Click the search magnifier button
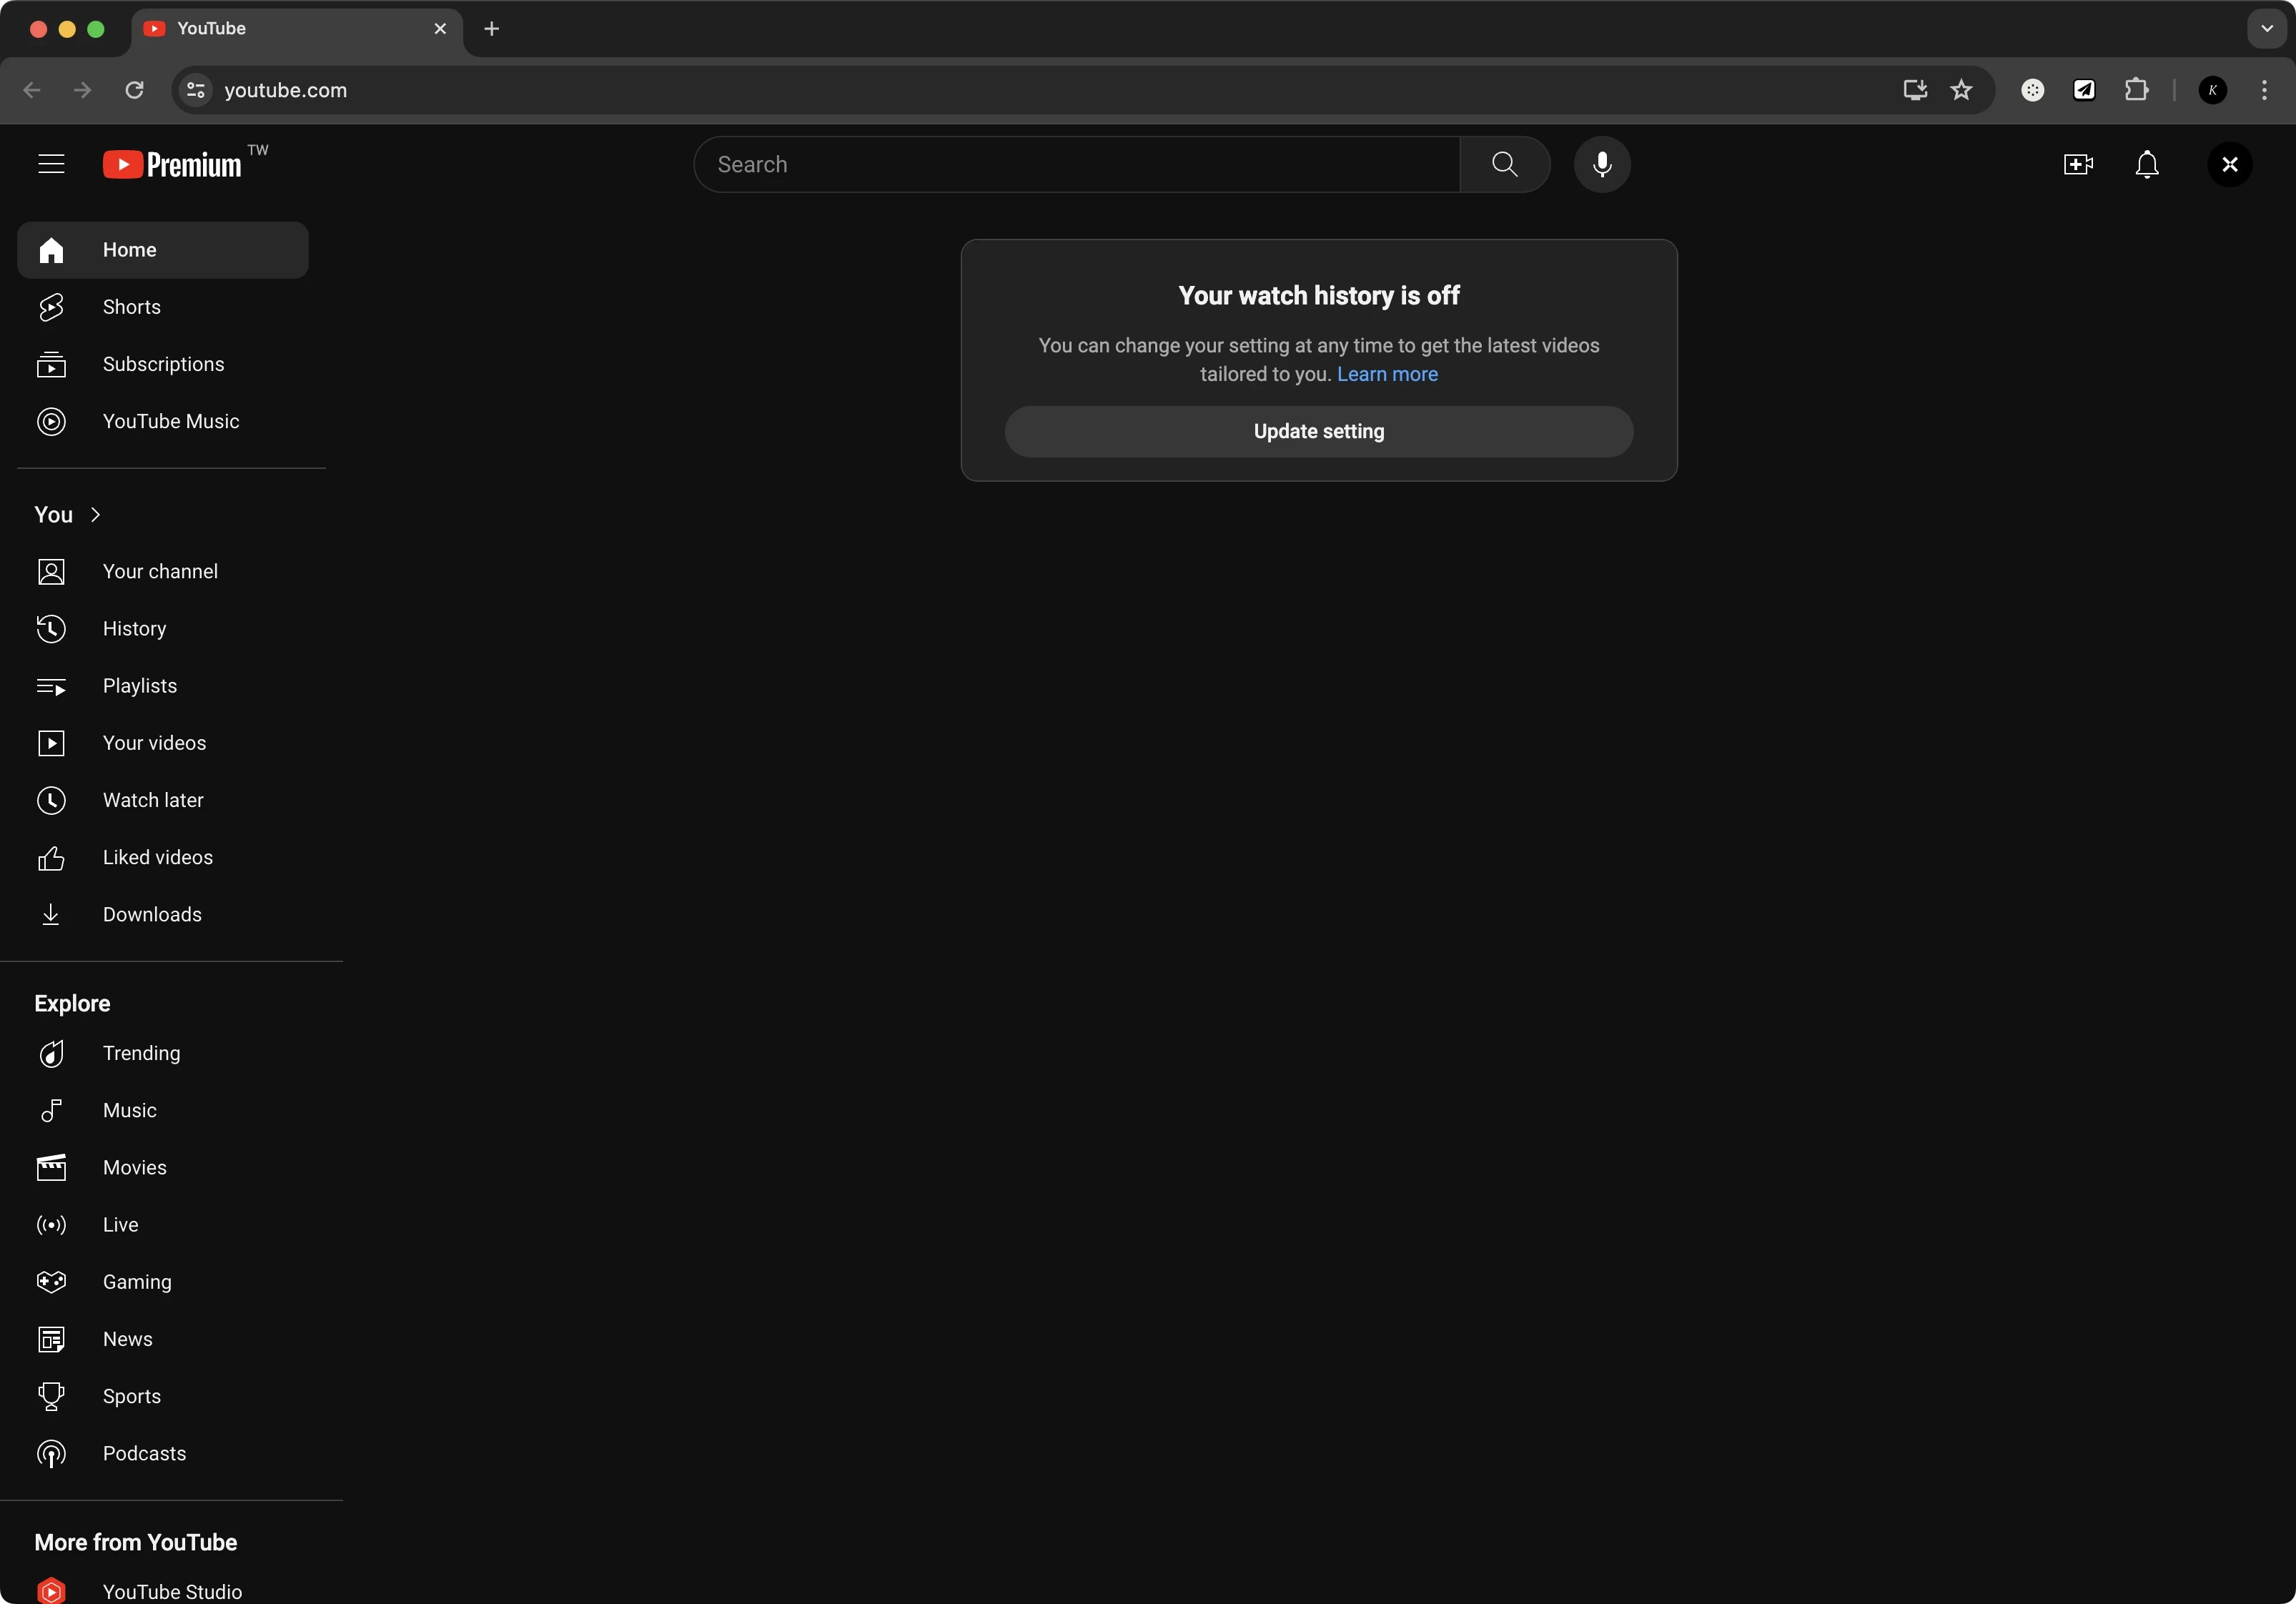The width and height of the screenshot is (2296, 1604). click(1504, 164)
